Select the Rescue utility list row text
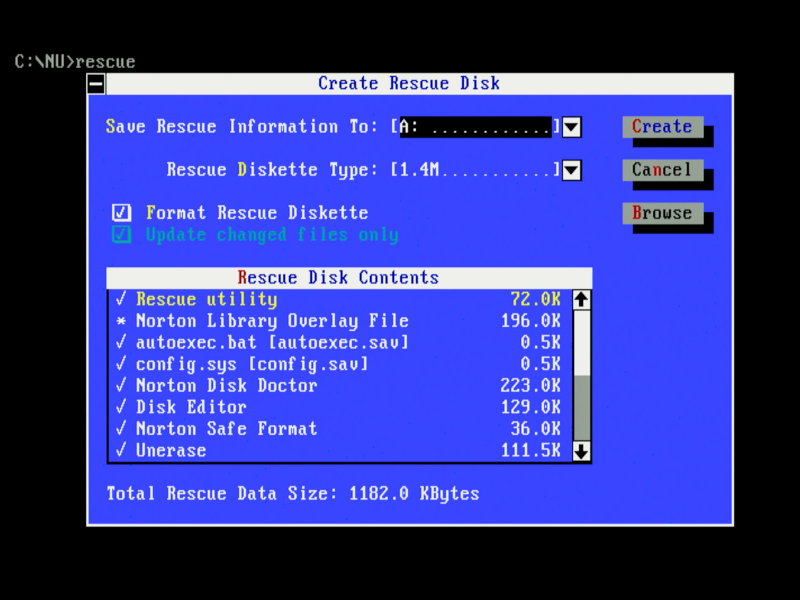 (207, 299)
